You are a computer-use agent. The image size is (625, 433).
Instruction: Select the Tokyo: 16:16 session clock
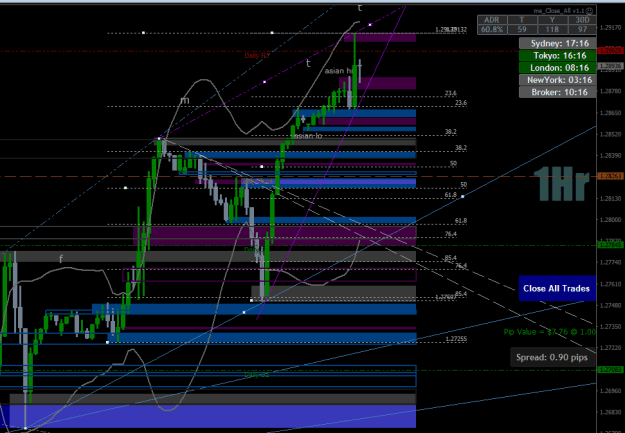coord(558,55)
